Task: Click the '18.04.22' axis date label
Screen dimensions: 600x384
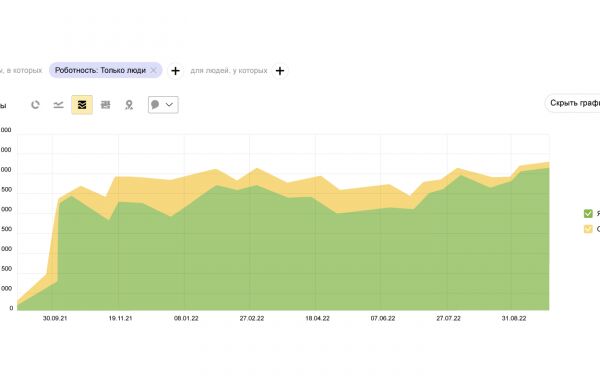Action: tap(317, 318)
